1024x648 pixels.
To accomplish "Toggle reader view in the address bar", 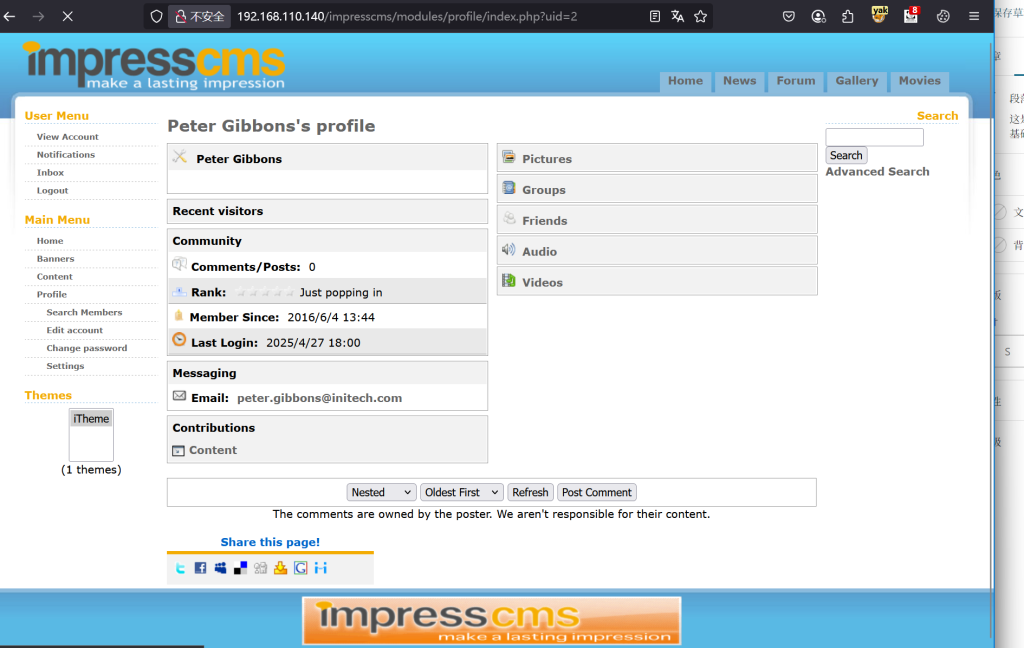I will point(654,17).
